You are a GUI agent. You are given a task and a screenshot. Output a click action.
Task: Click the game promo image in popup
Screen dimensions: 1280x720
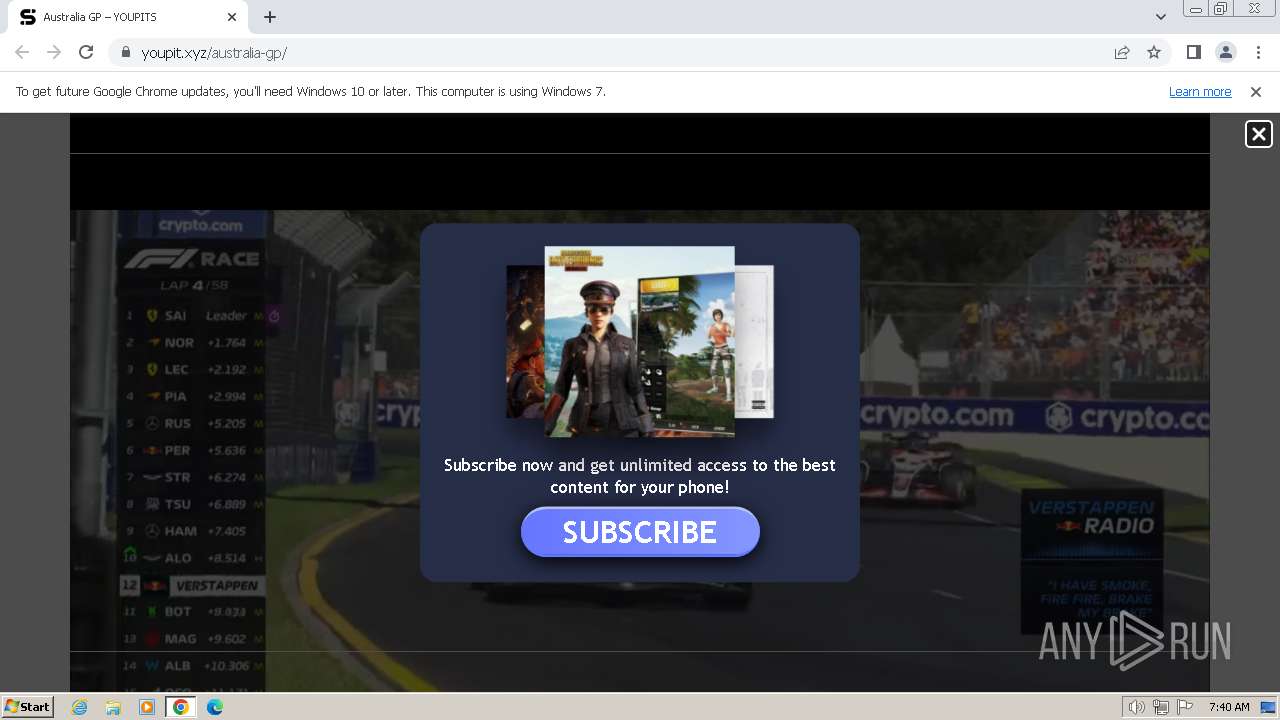[x=640, y=342]
